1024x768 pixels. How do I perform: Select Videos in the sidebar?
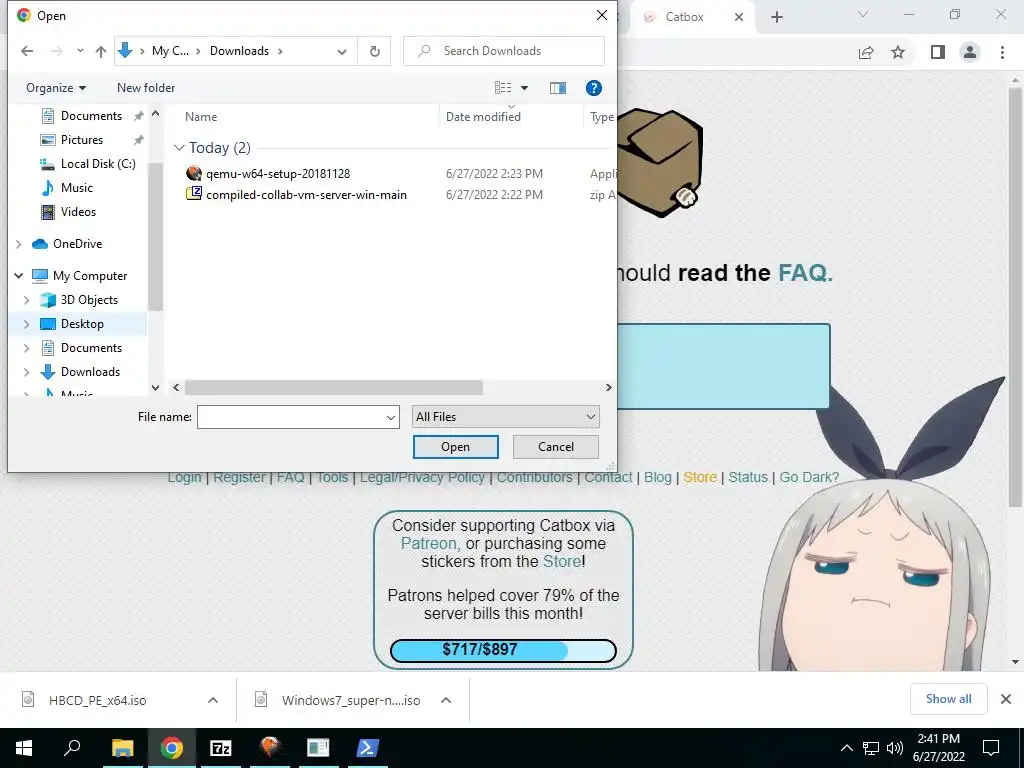[78, 212]
